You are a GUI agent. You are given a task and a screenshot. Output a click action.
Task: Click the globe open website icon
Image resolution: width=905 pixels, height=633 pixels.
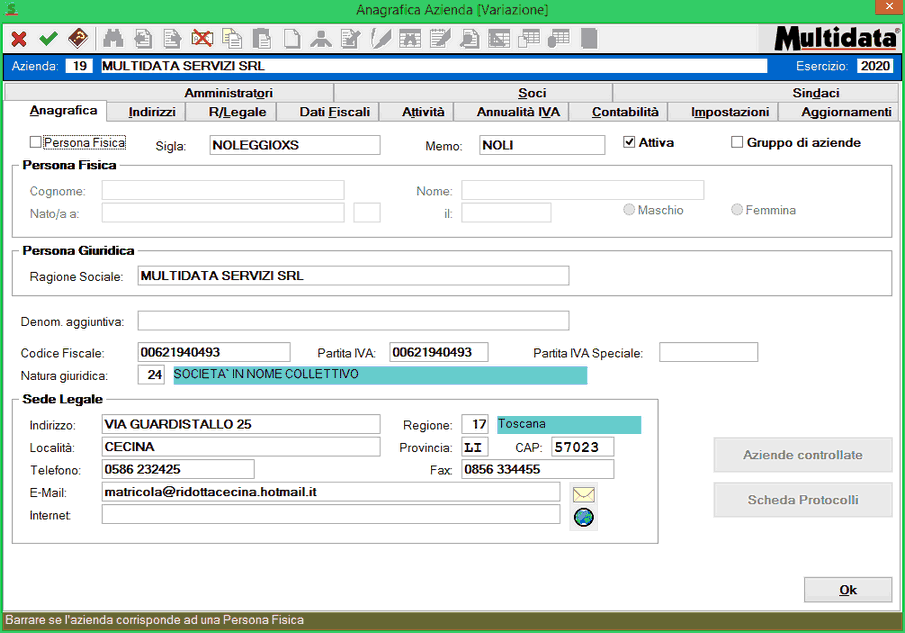click(584, 518)
